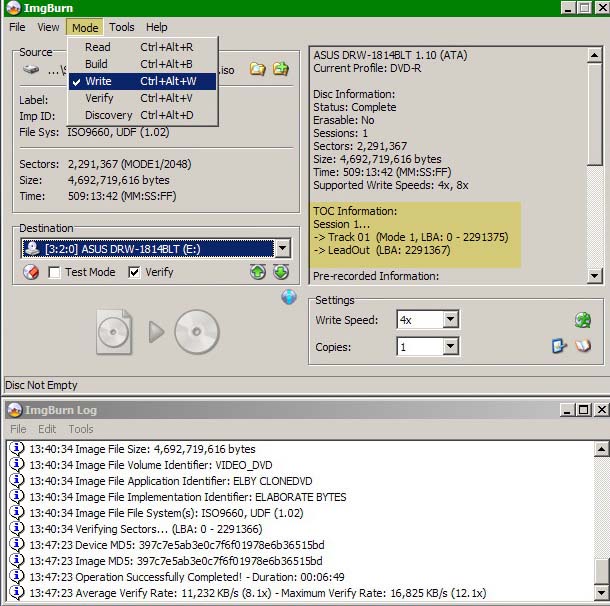Click the open book icon in Settings
Viewport: 610px width, 606px height.
click(x=583, y=345)
